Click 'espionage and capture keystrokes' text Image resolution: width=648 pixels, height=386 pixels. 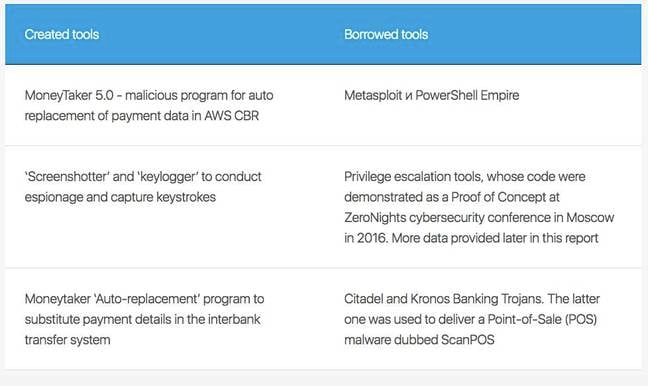[x=120, y=197]
